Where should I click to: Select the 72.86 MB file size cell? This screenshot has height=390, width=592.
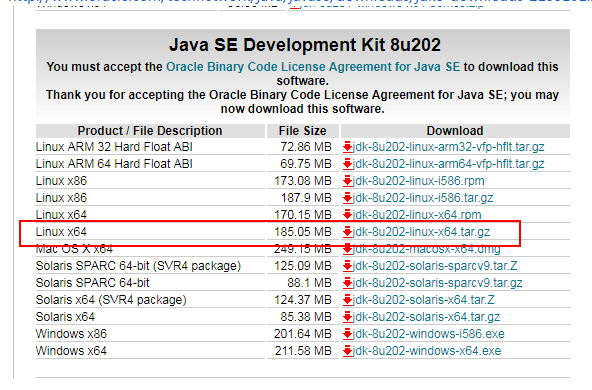pos(306,147)
